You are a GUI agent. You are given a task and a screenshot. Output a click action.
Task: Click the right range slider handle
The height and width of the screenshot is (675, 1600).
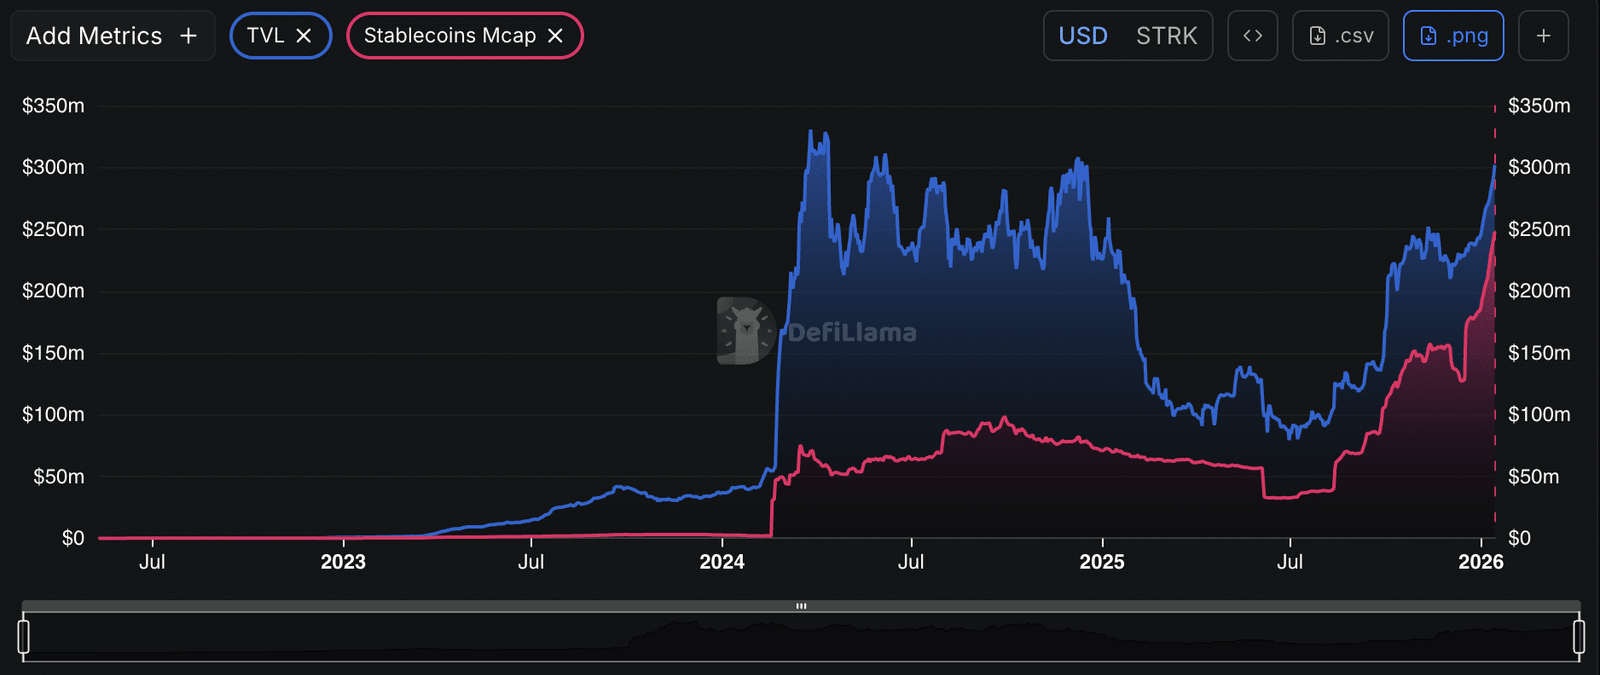[x=1579, y=636]
